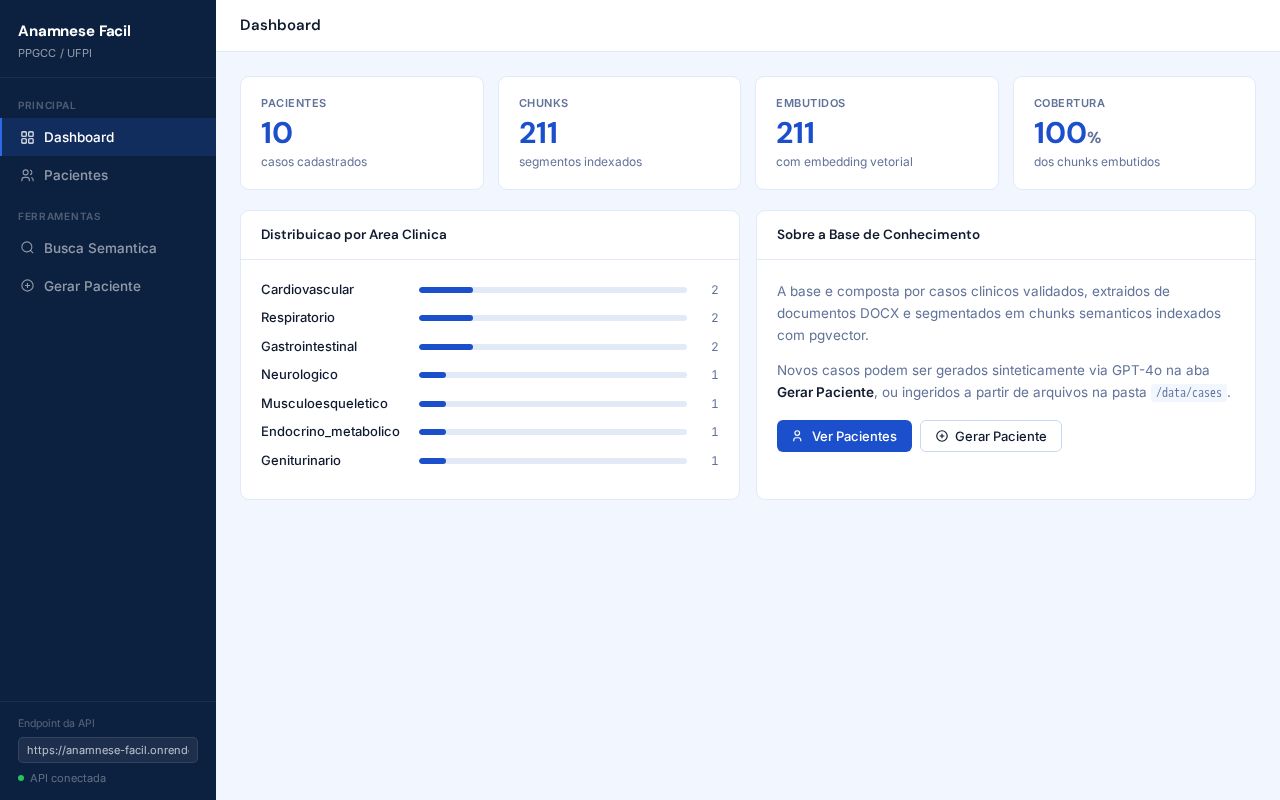Viewport: 1280px width, 800px height.
Task: Click the Endpoint da API label
Action: click(x=56, y=723)
